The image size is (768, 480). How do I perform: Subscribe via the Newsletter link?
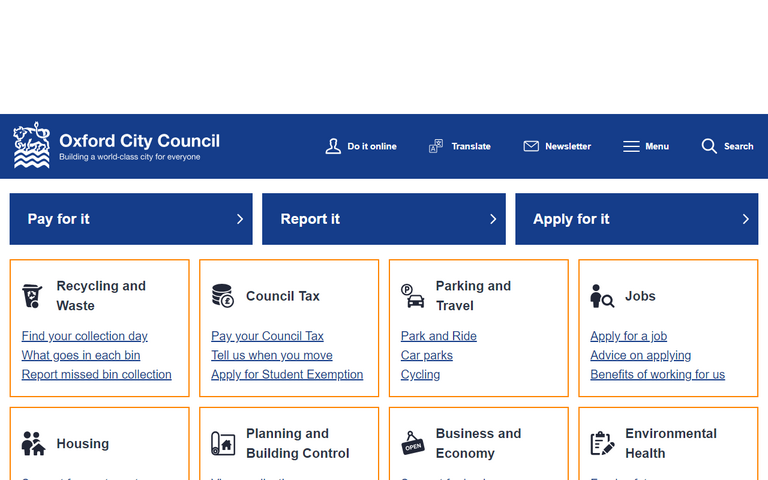click(557, 146)
